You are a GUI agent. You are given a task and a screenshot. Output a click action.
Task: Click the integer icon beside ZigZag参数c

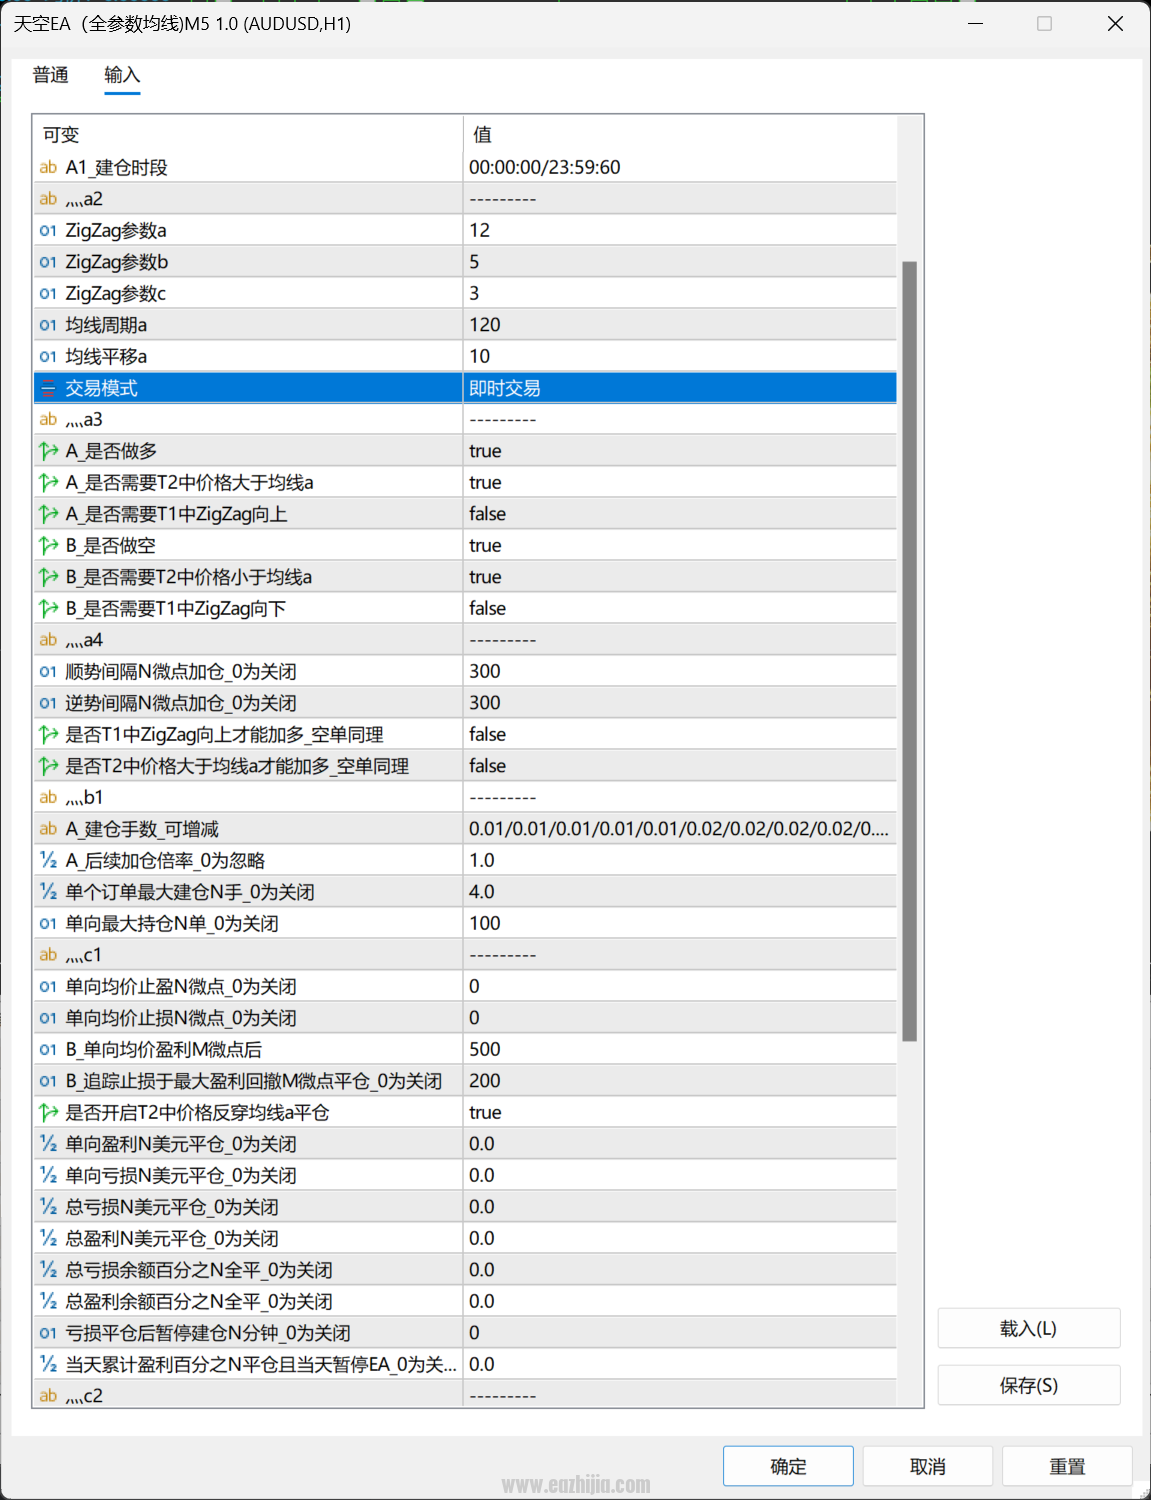click(x=48, y=294)
